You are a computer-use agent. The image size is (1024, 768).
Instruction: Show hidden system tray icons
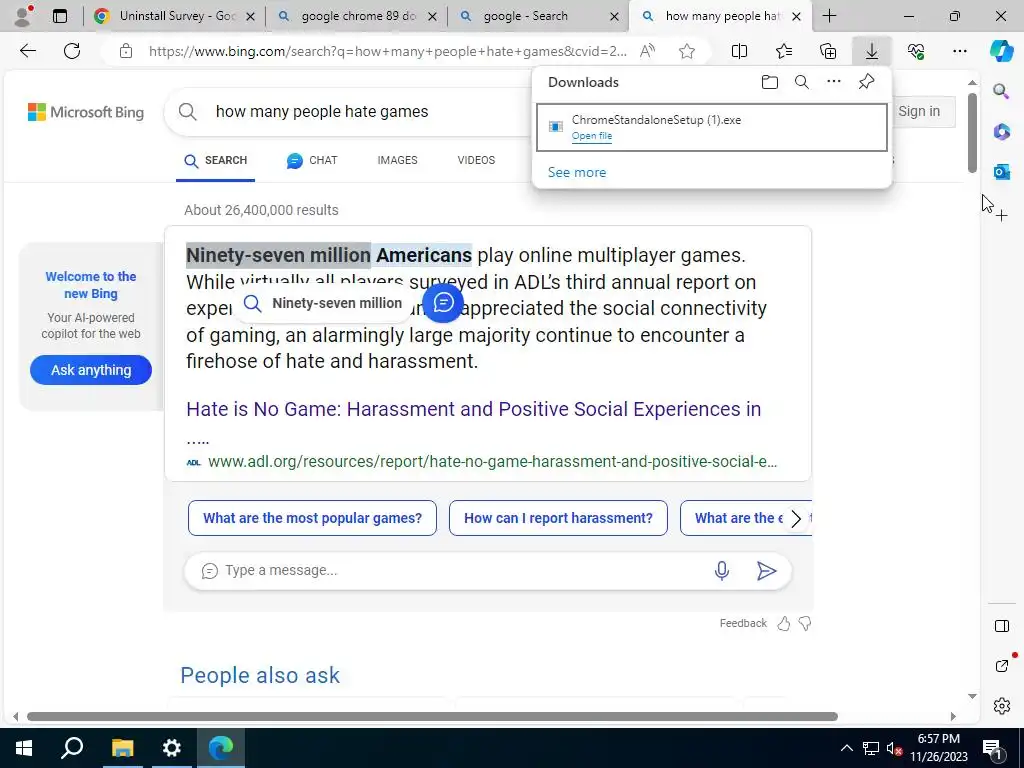coord(846,748)
